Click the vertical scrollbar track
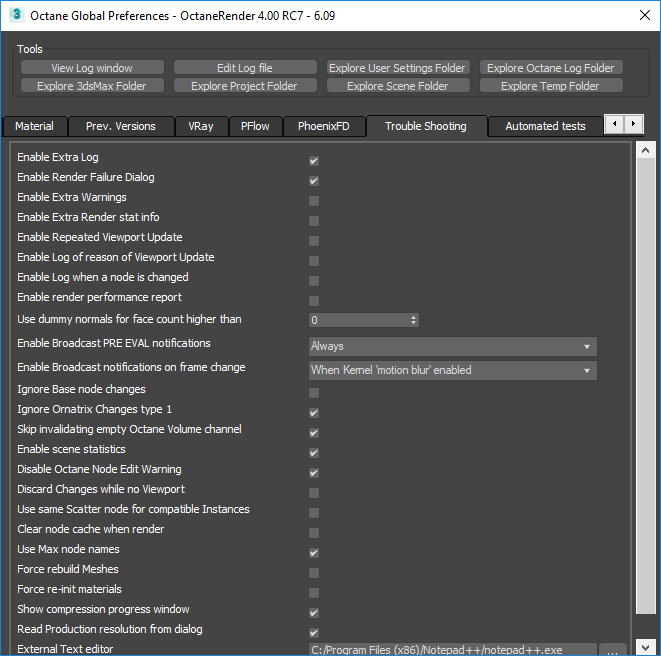661x656 pixels. (645, 400)
